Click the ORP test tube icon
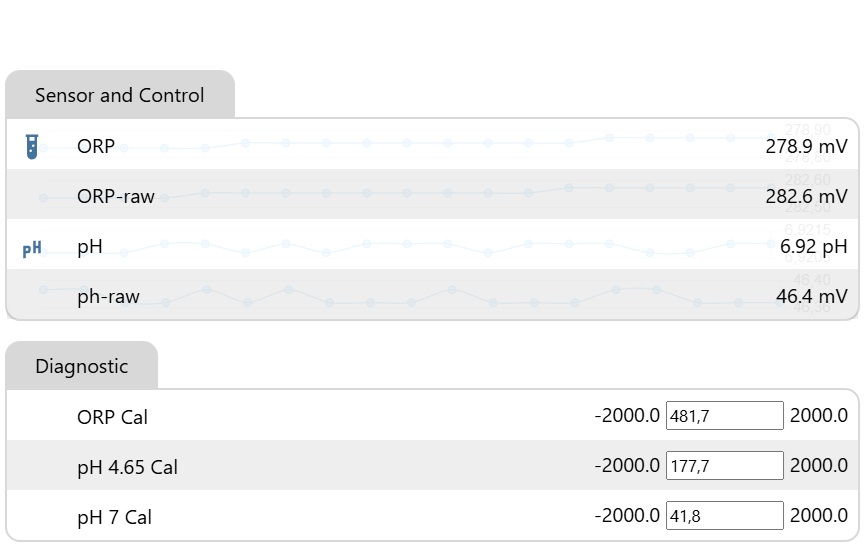 (x=32, y=147)
